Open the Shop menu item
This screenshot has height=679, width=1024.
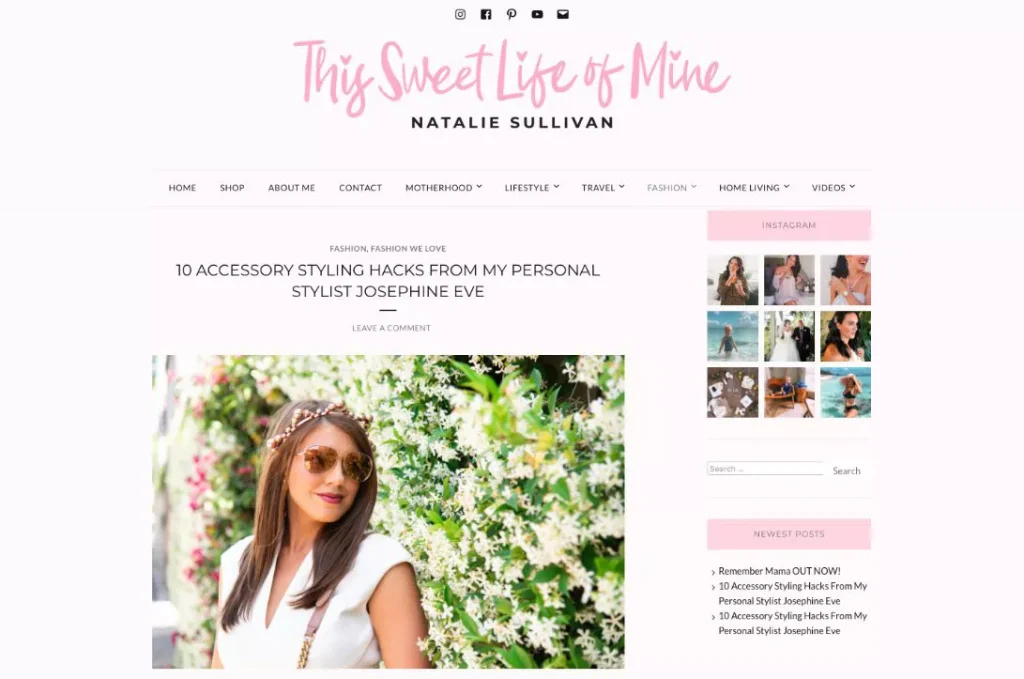[x=232, y=187]
